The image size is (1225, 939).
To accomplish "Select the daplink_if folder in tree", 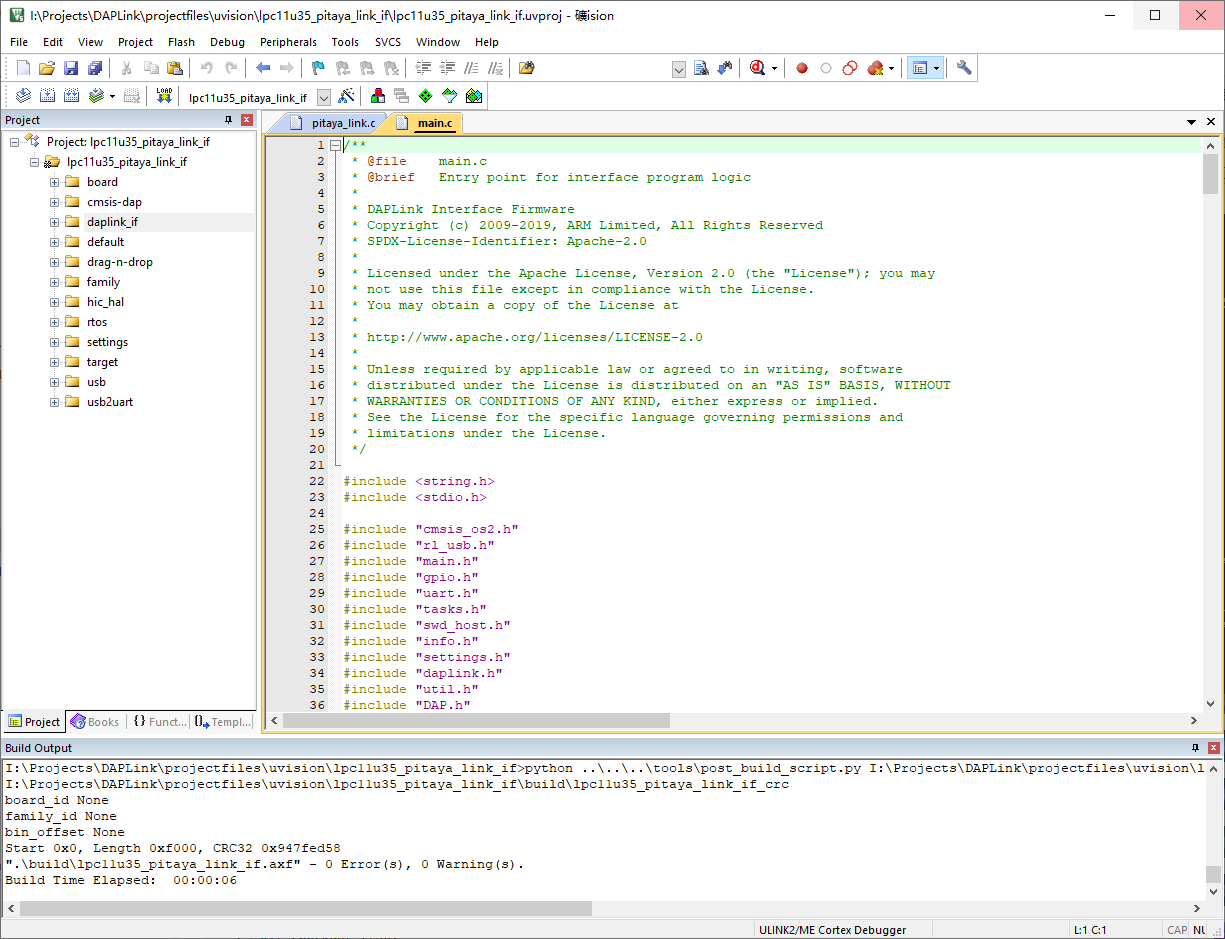I will [112, 222].
